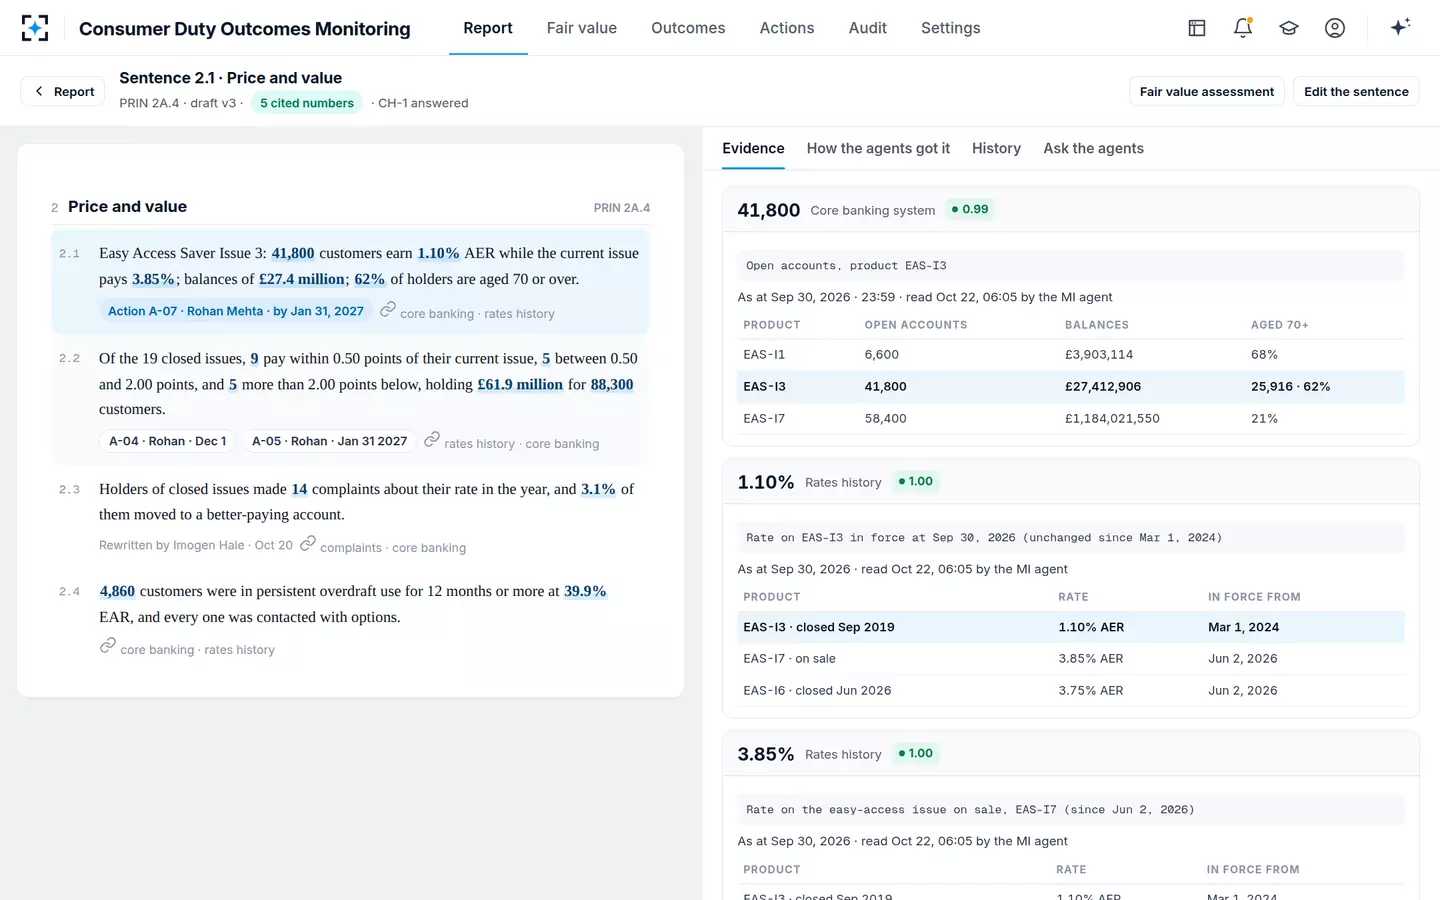Viewport: 1440px width, 900px height.
Task: Select the Evidence tab
Action: 753,148
